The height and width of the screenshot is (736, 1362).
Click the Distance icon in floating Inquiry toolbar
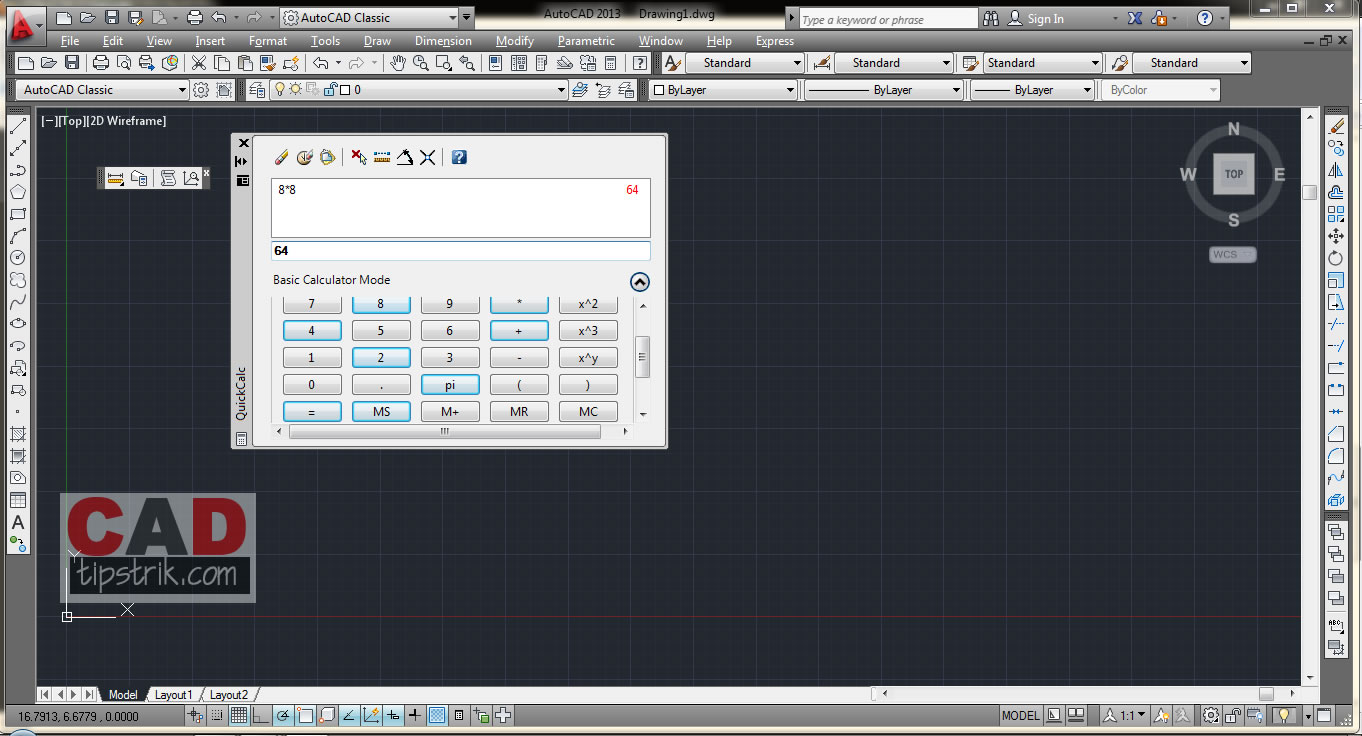[x=115, y=178]
